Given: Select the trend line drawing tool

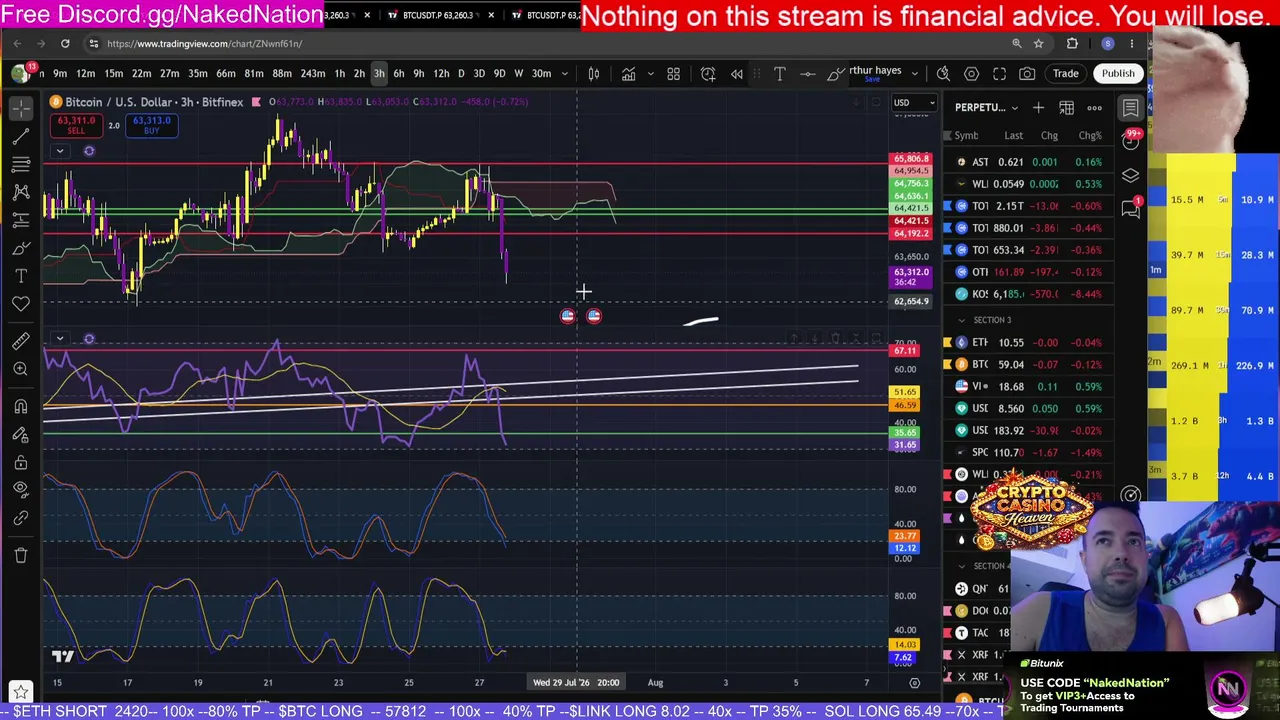Looking at the screenshot, I should point(21,137).
